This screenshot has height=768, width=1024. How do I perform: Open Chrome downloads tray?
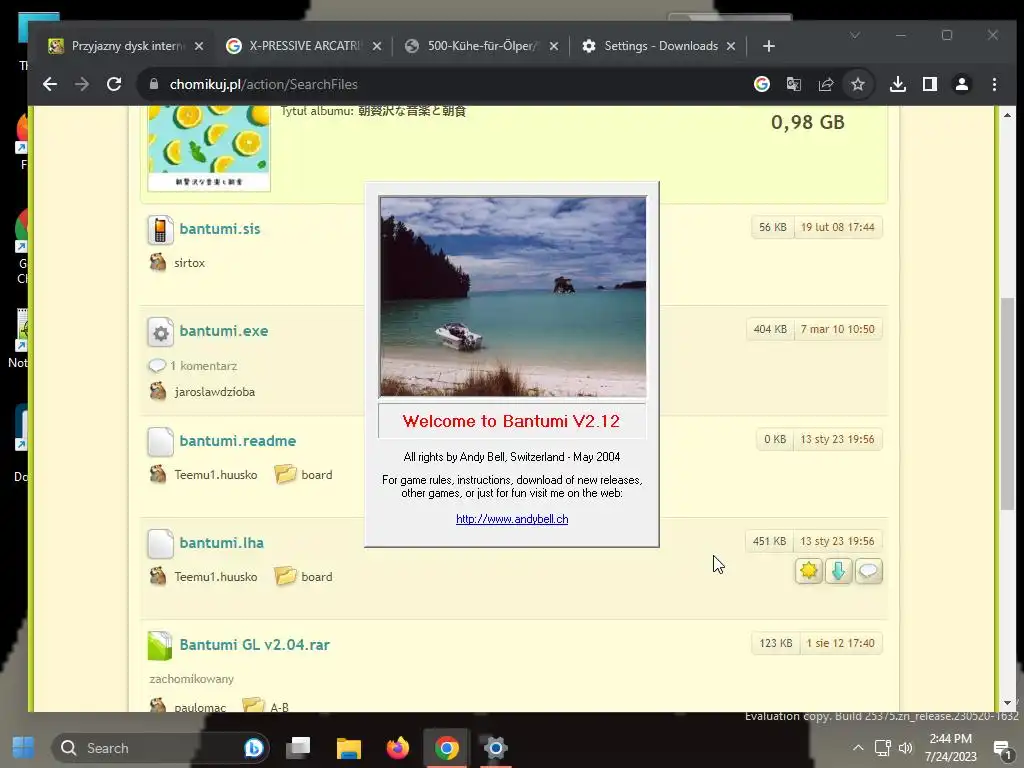[898, 84]
